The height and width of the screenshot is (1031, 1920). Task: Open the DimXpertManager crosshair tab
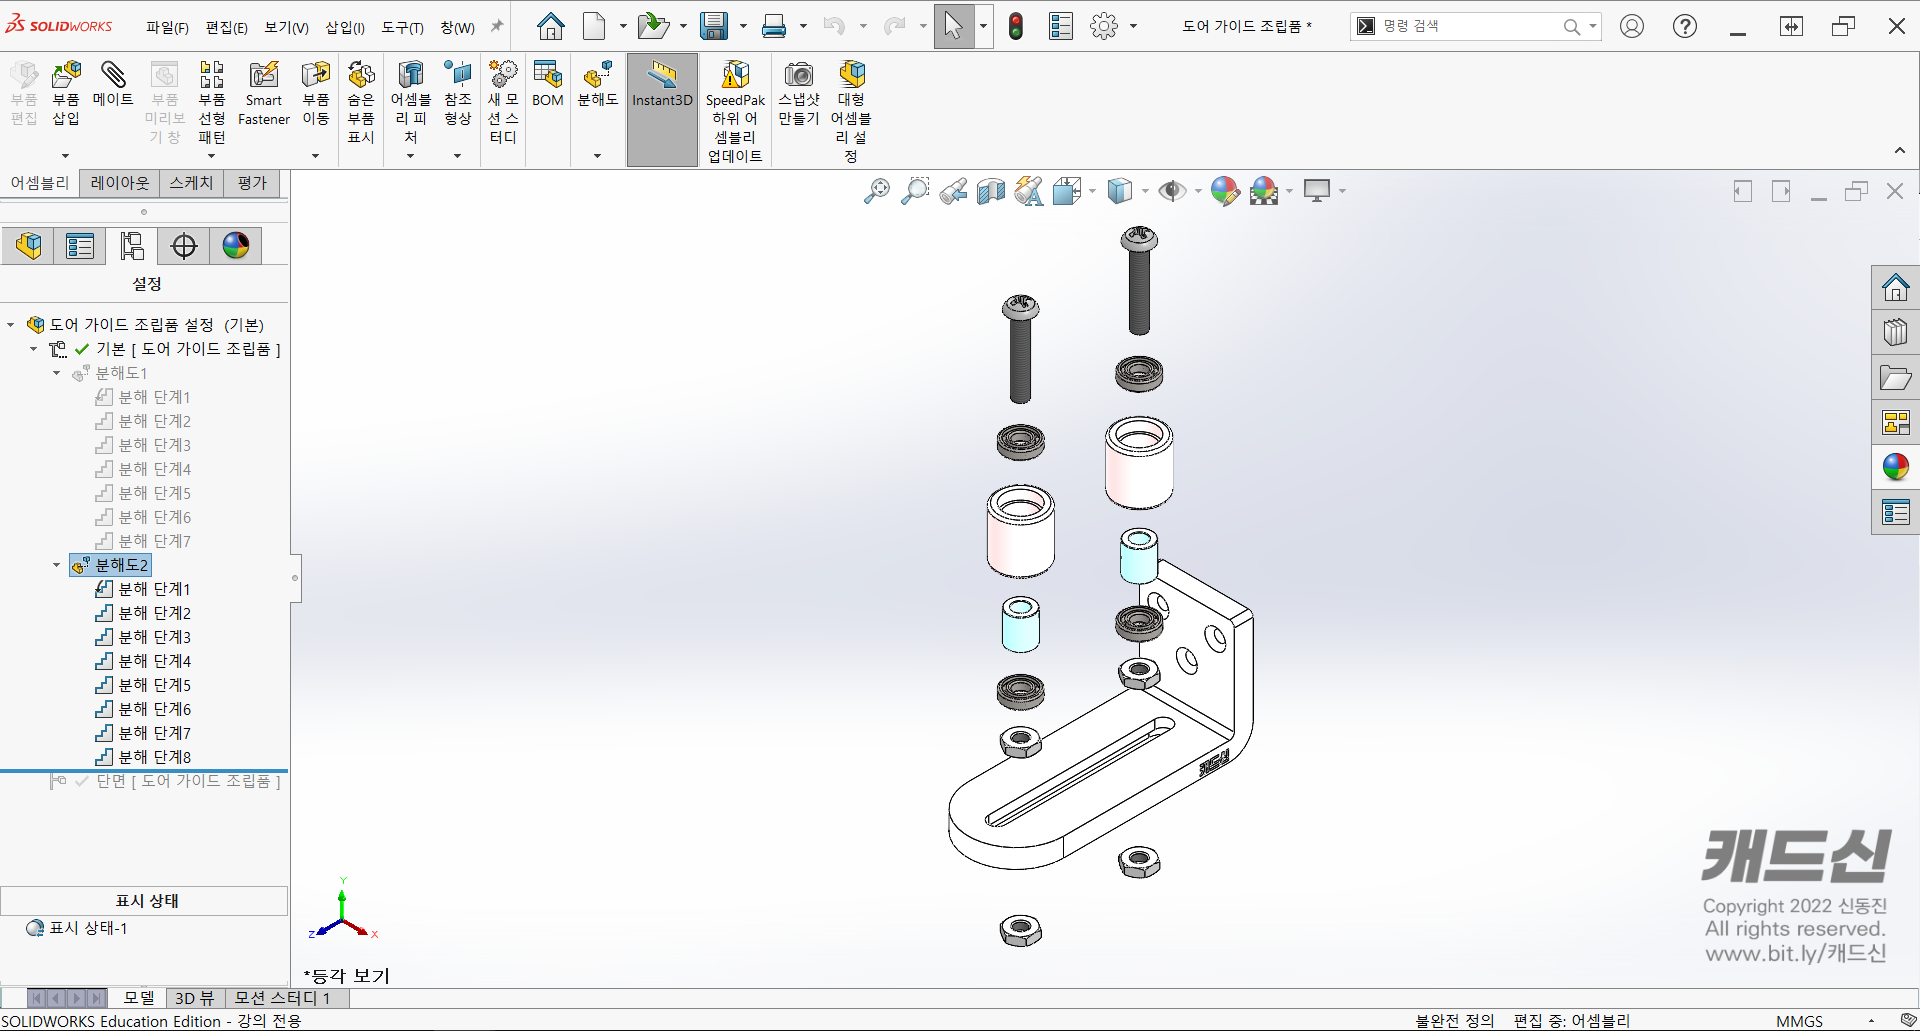click(x=184, y=246)
